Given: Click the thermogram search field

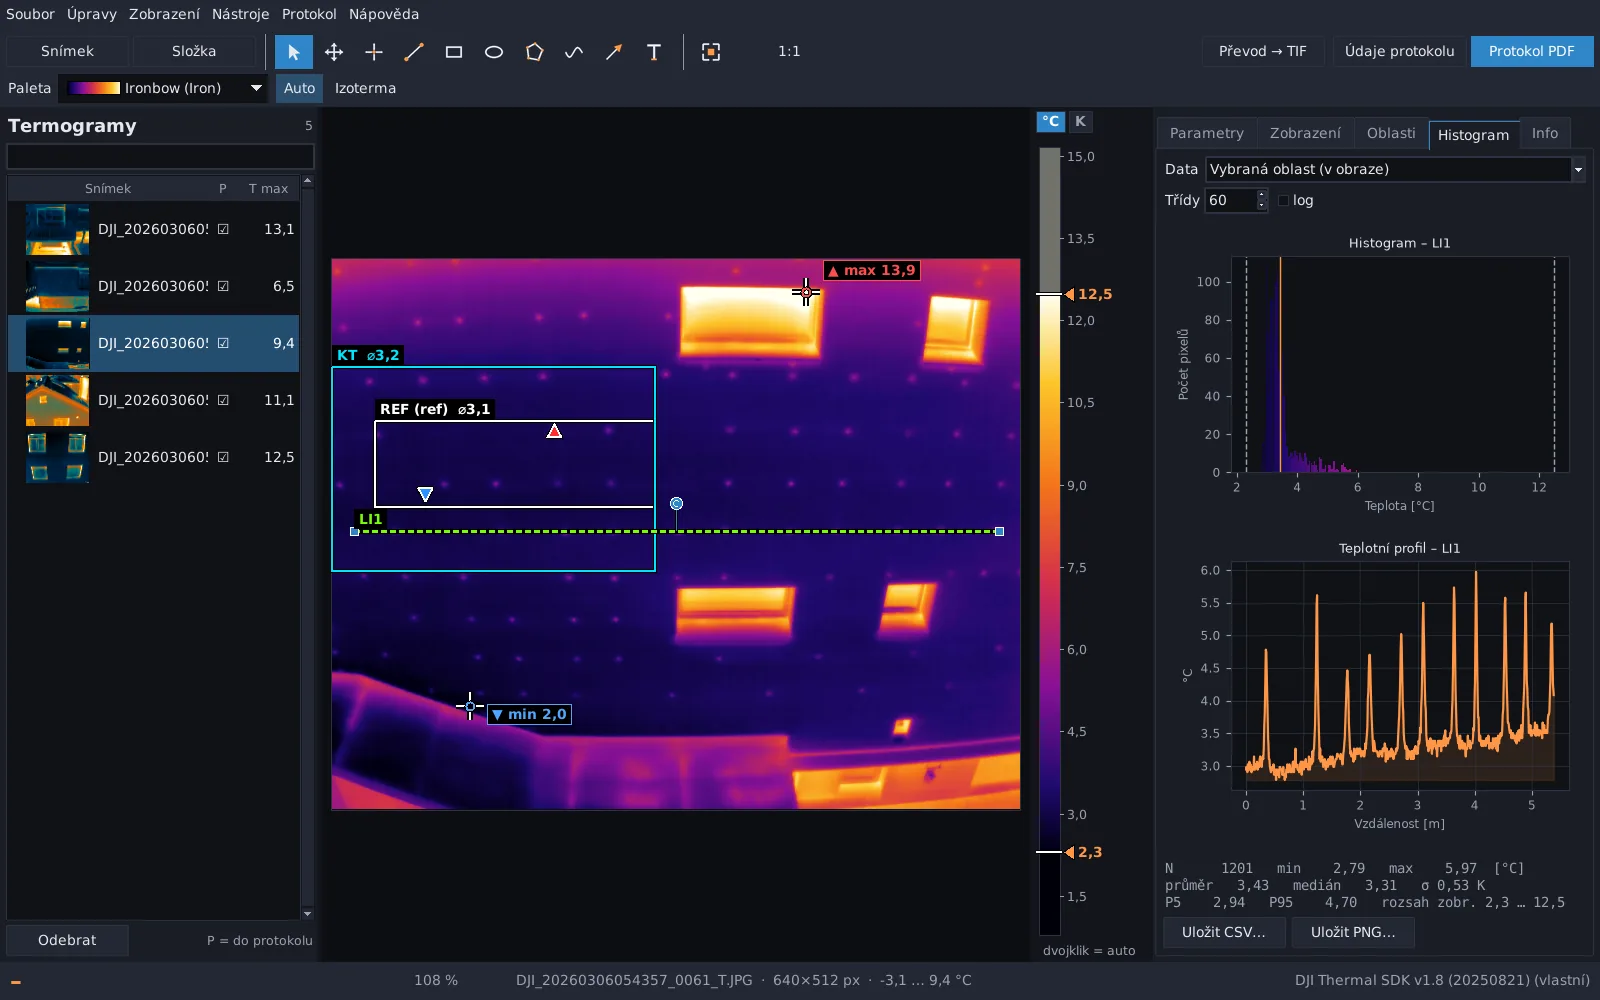Looking at the screenshot, I should coord(160,157).
